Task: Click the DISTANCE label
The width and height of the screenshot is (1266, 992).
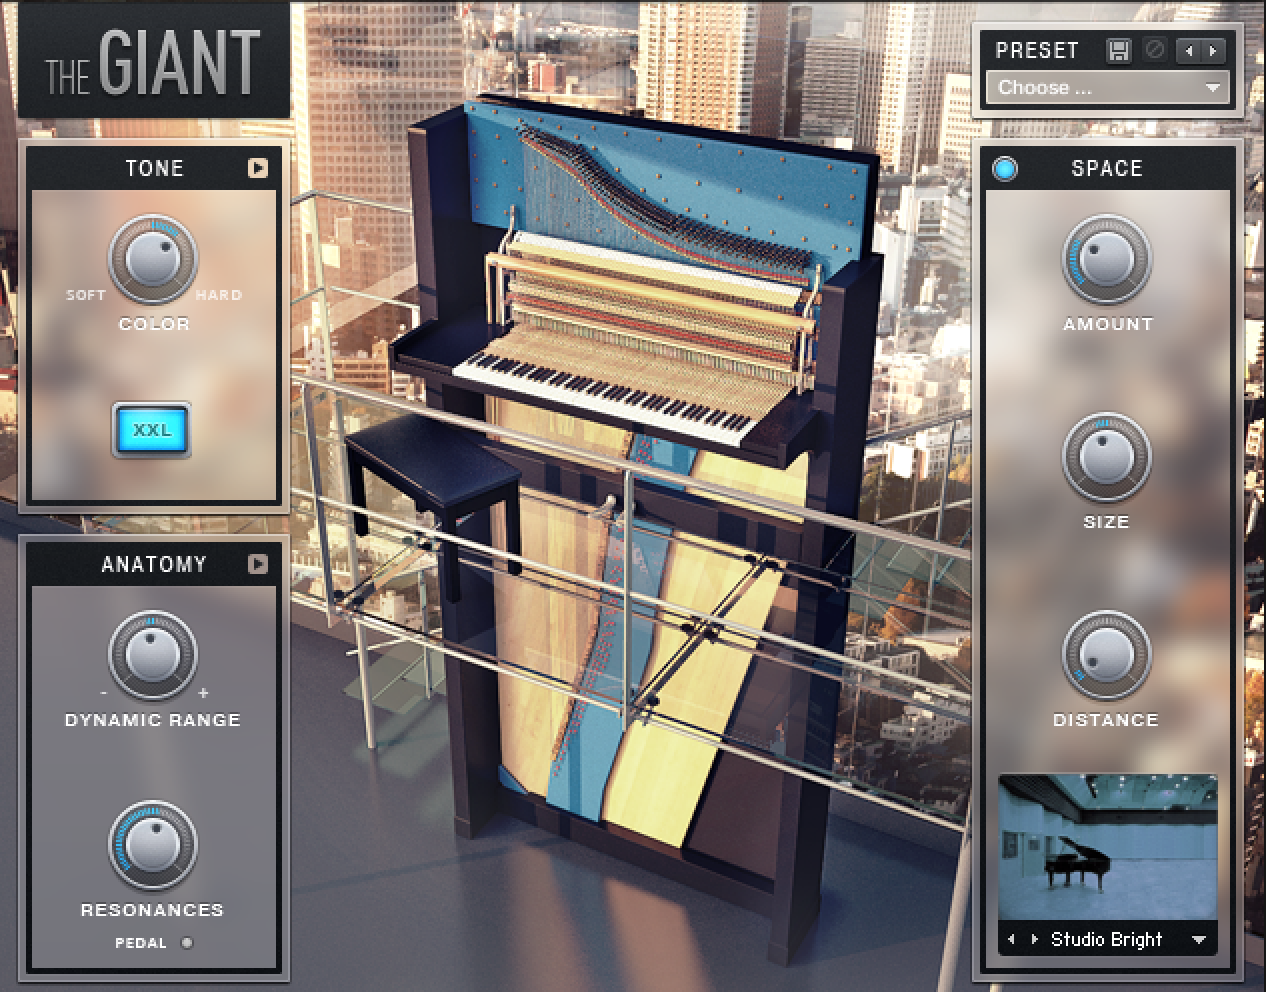Action: [x=1106, y=720]
